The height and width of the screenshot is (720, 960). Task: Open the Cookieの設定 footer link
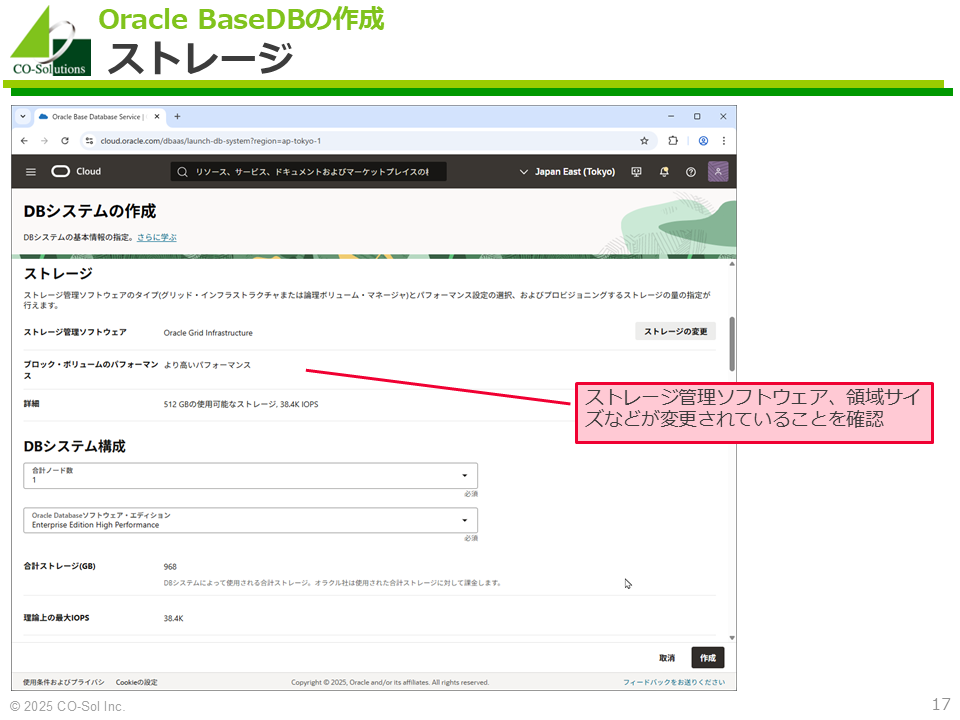(x=137, y=682)
